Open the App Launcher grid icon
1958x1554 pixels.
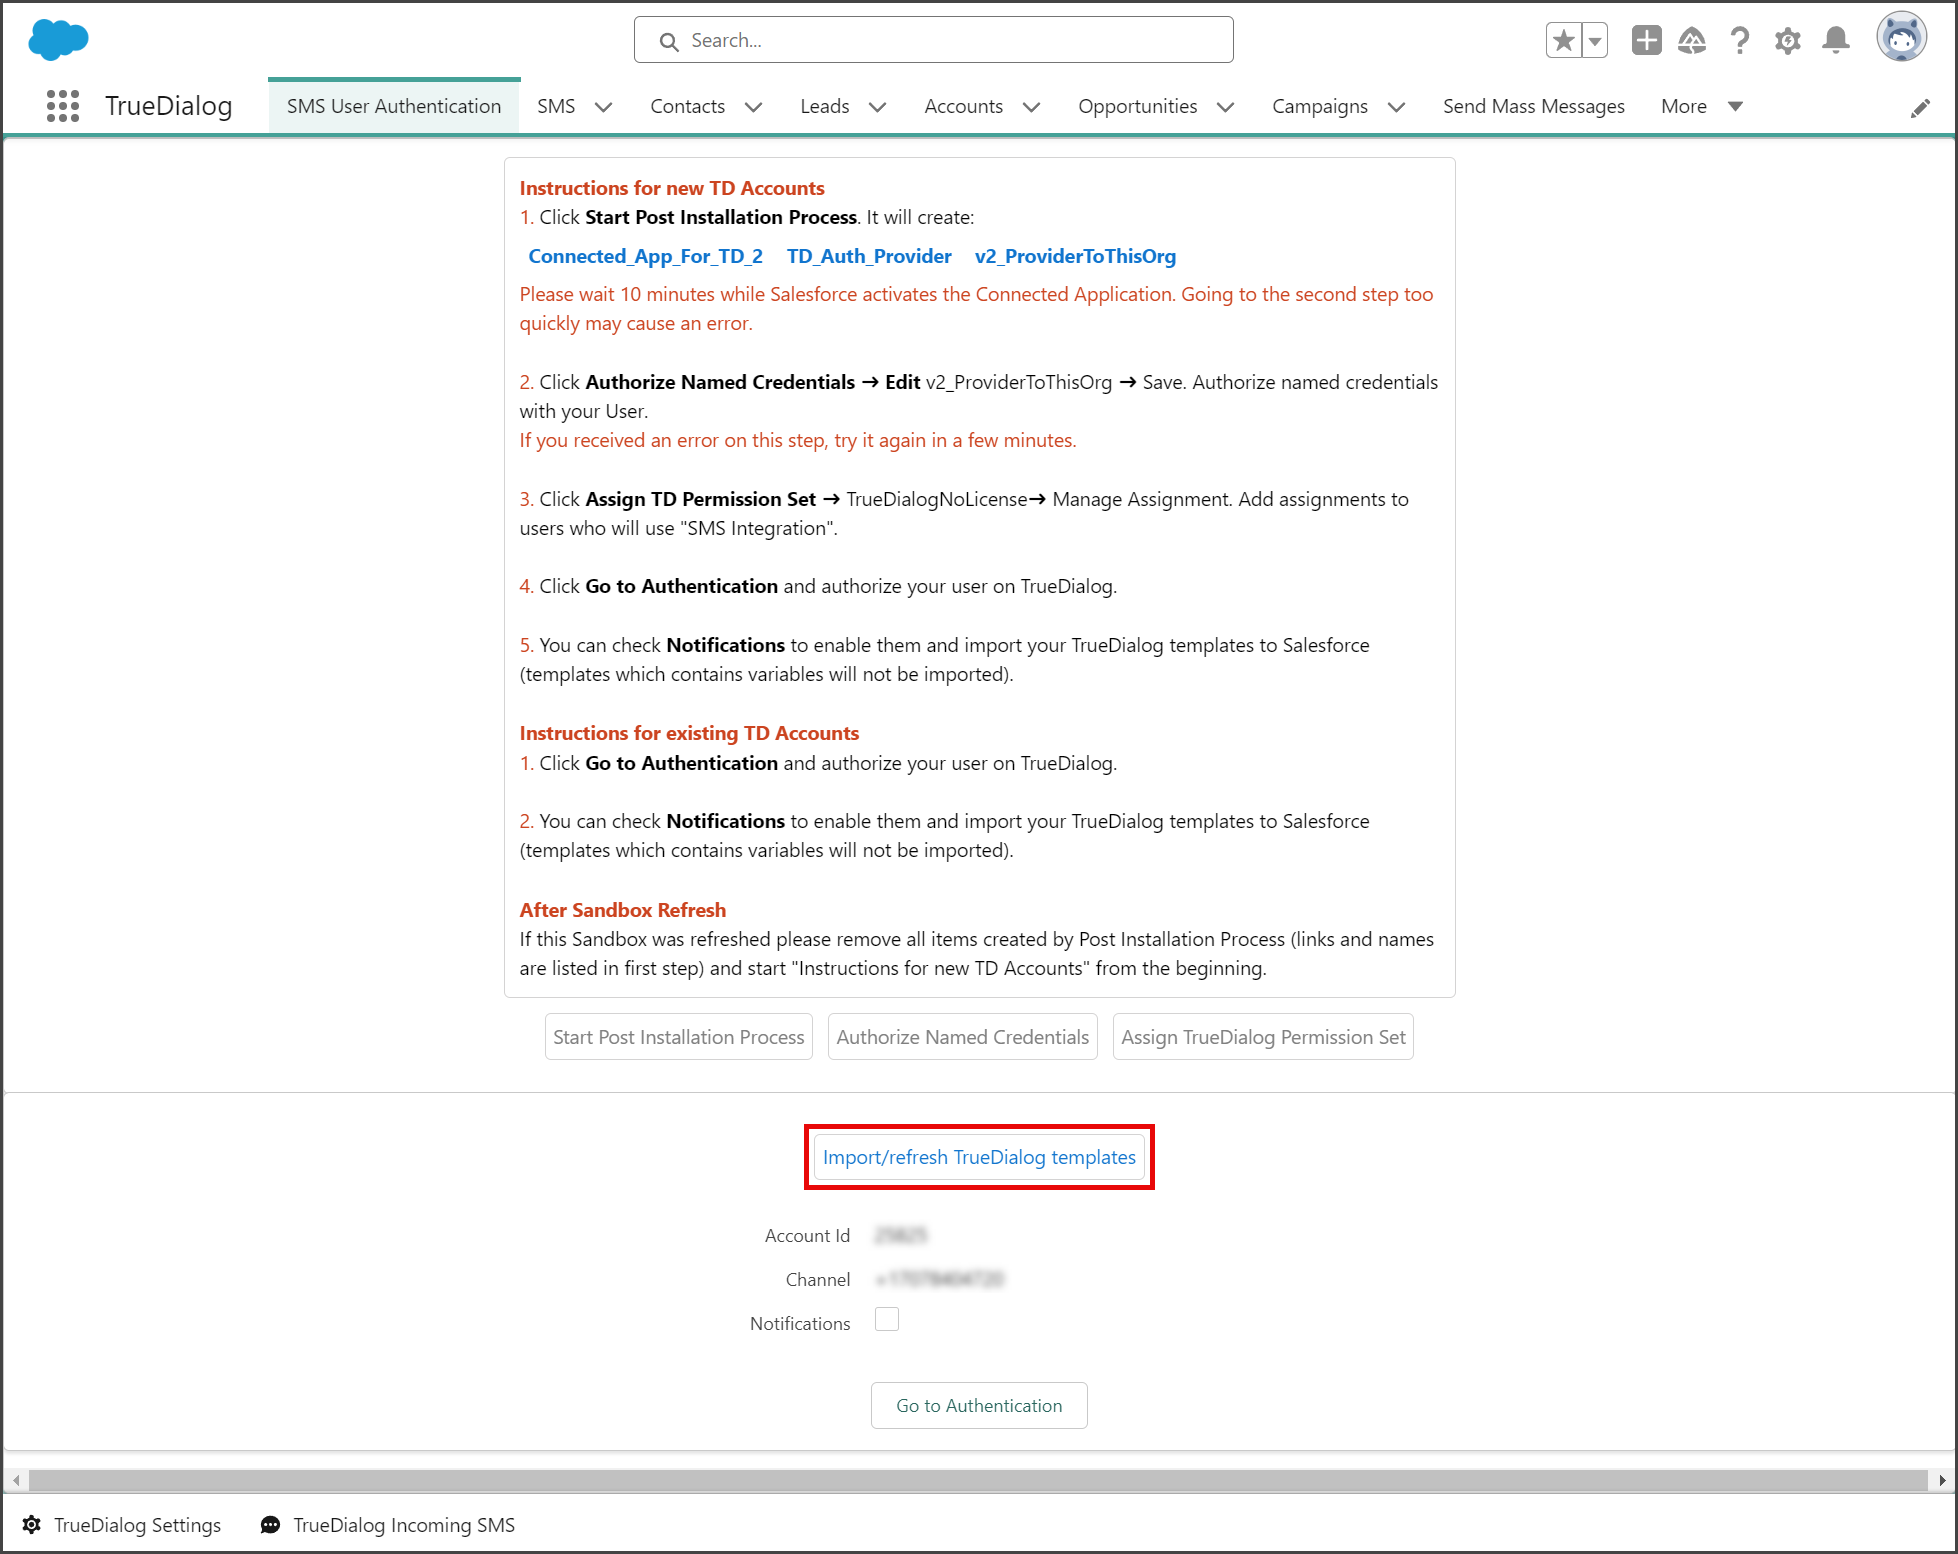pos(63,106)
